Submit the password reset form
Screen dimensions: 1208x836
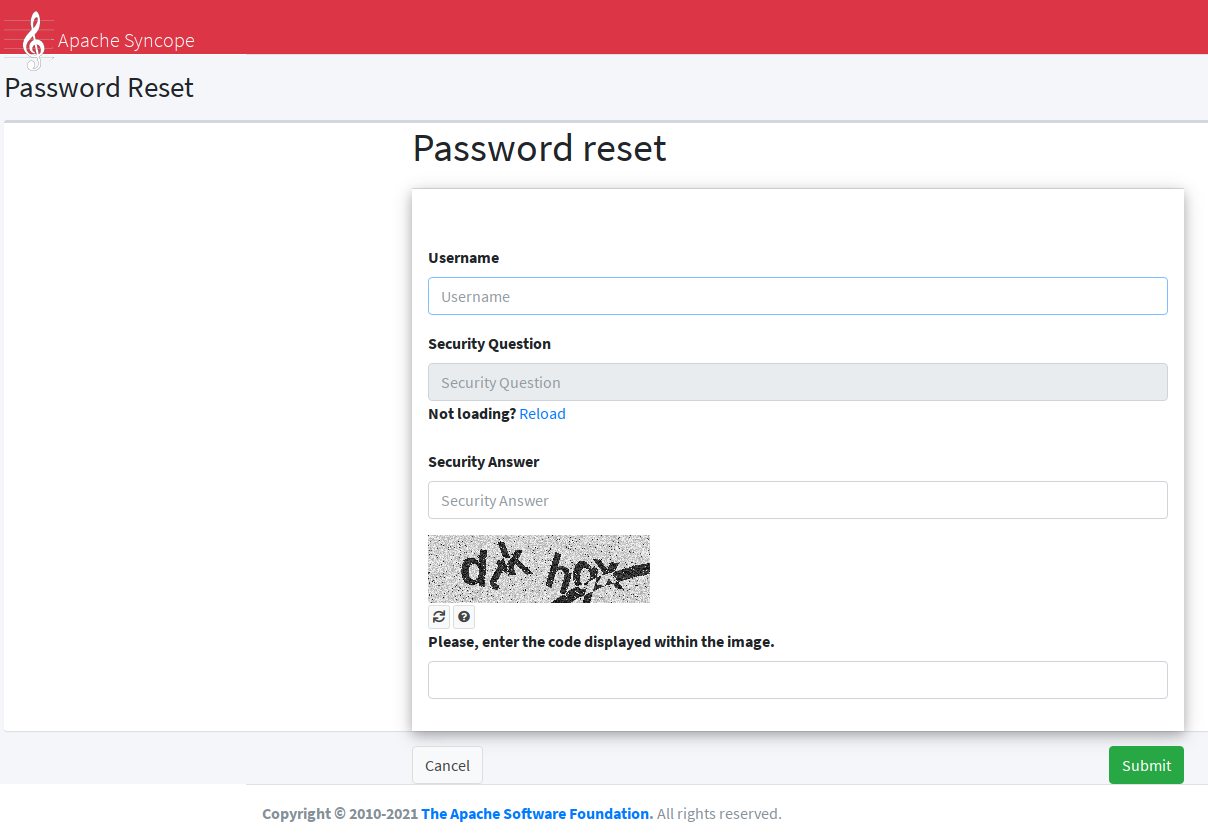[1145, 765]
